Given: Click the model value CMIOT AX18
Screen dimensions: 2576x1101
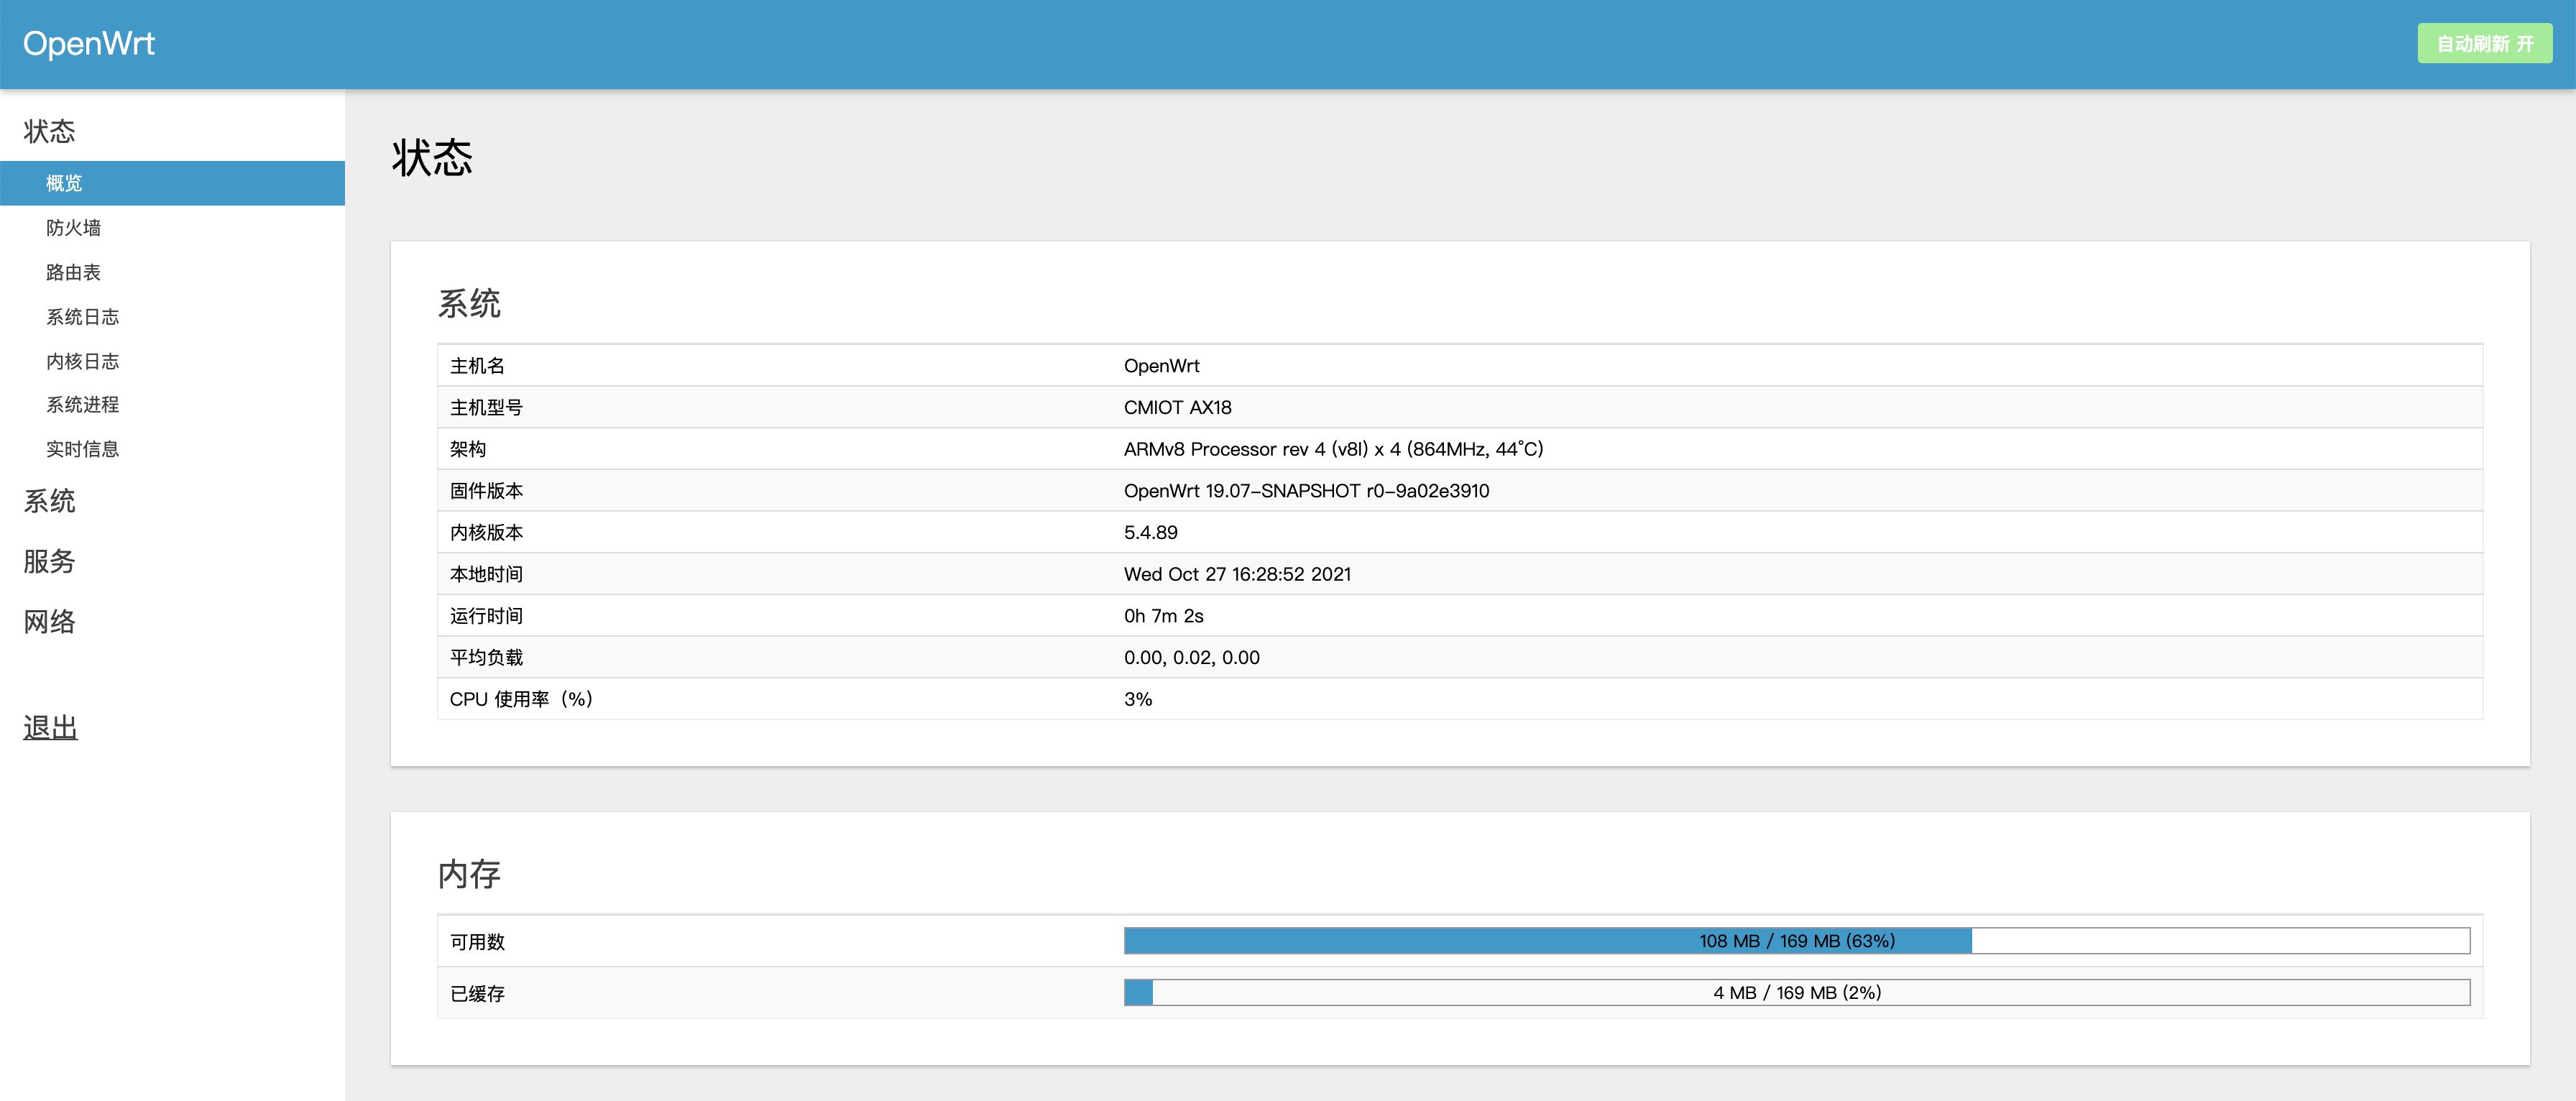Looking at the screenshot, I should coord(1177,408).
